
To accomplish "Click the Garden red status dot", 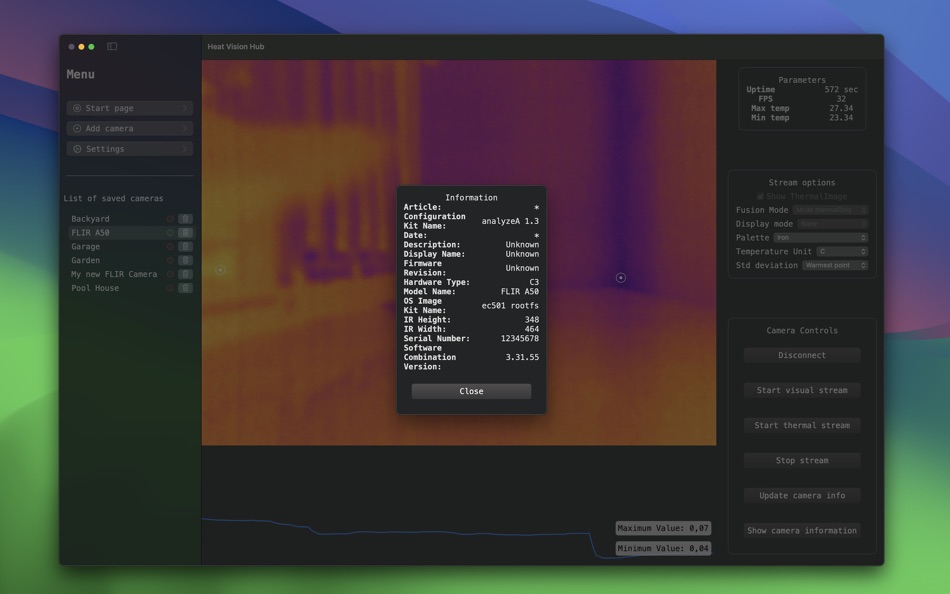I will click(170, 261).
